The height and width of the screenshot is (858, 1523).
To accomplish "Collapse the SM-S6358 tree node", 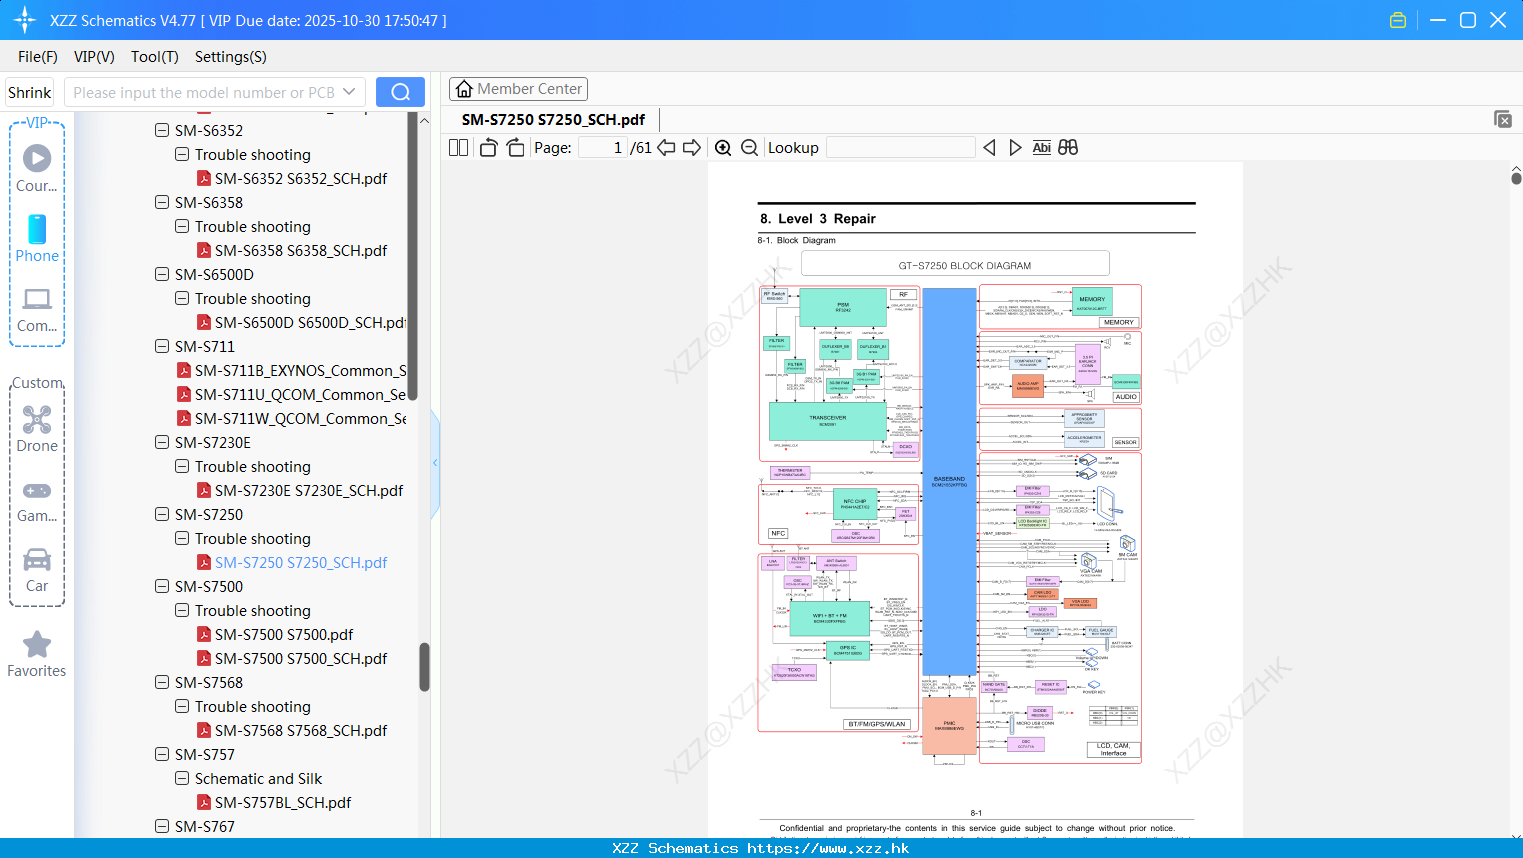I will pyautogui.click(x=162, y=202).
